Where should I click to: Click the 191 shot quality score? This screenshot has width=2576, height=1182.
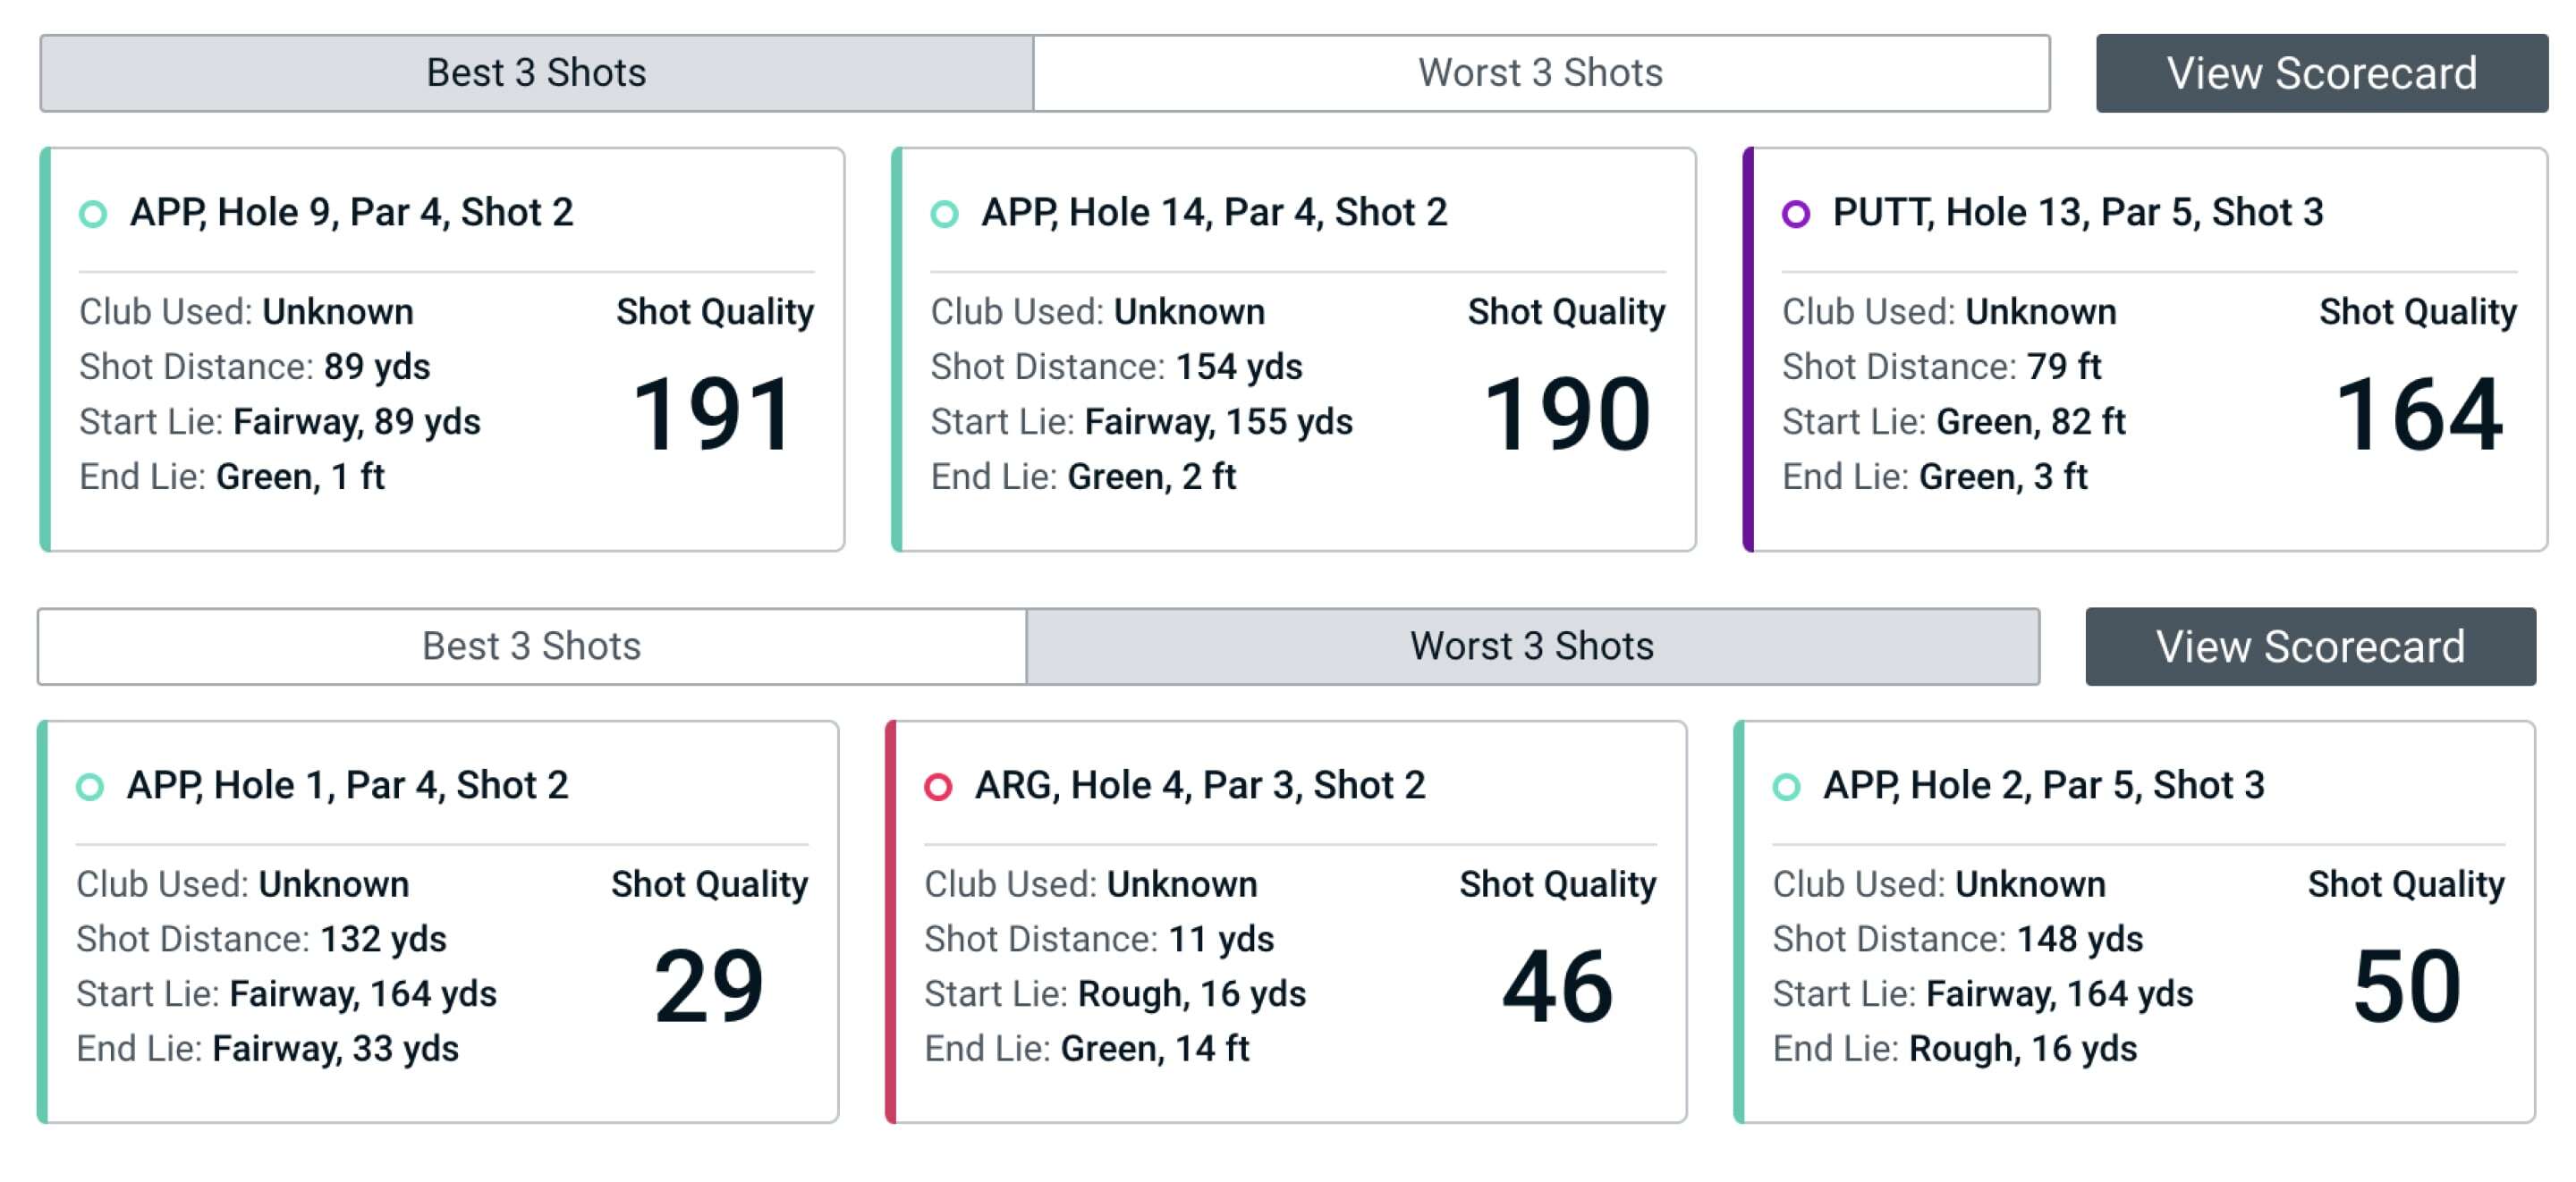click(713, 414)
